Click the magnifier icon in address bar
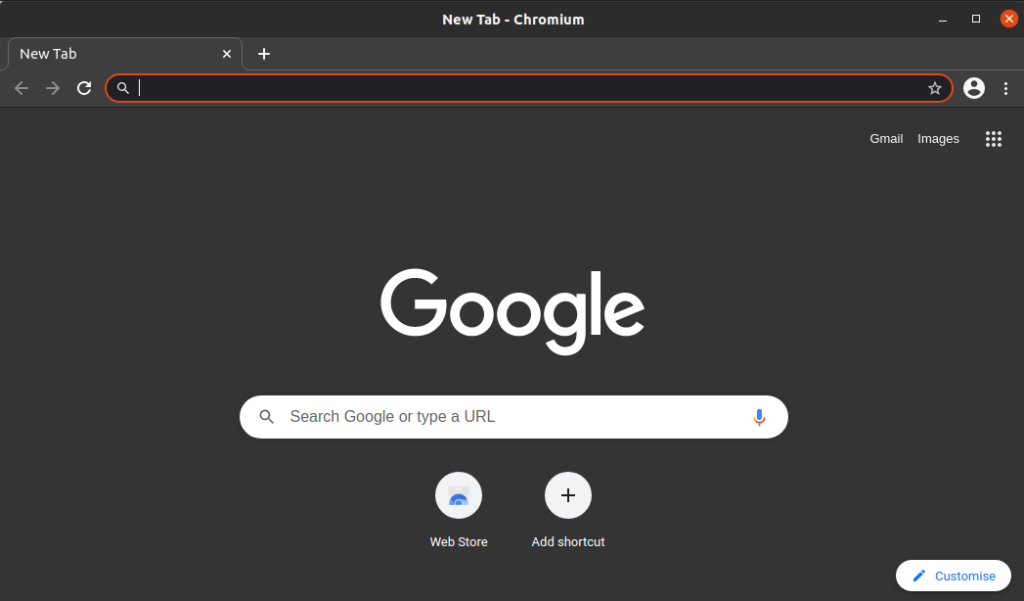This screenshot has width=1024, height=601. click(x=123, y=88)
